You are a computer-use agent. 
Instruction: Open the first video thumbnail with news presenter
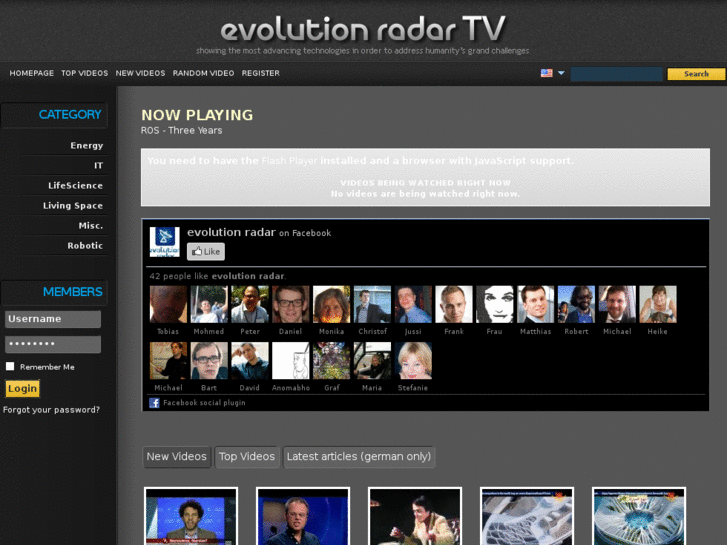pos(191,516)
